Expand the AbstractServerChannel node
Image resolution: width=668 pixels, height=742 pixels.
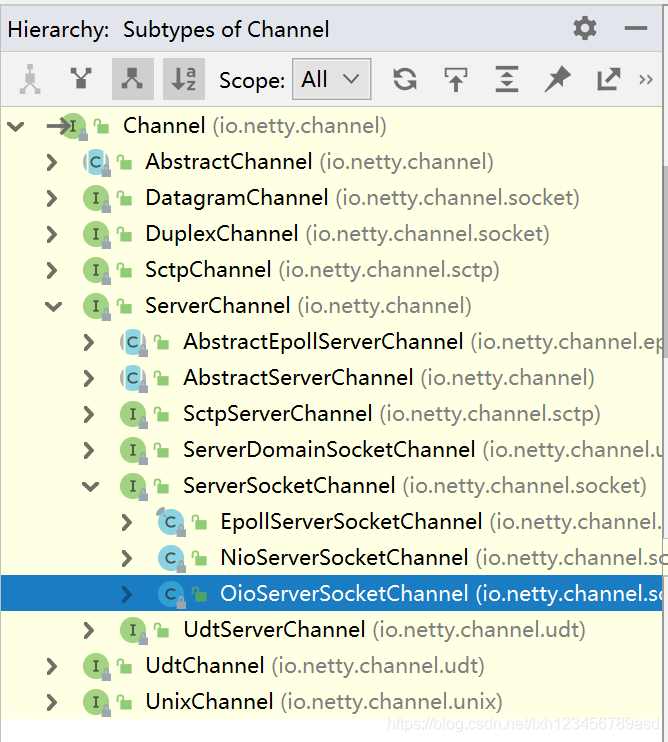88,378
